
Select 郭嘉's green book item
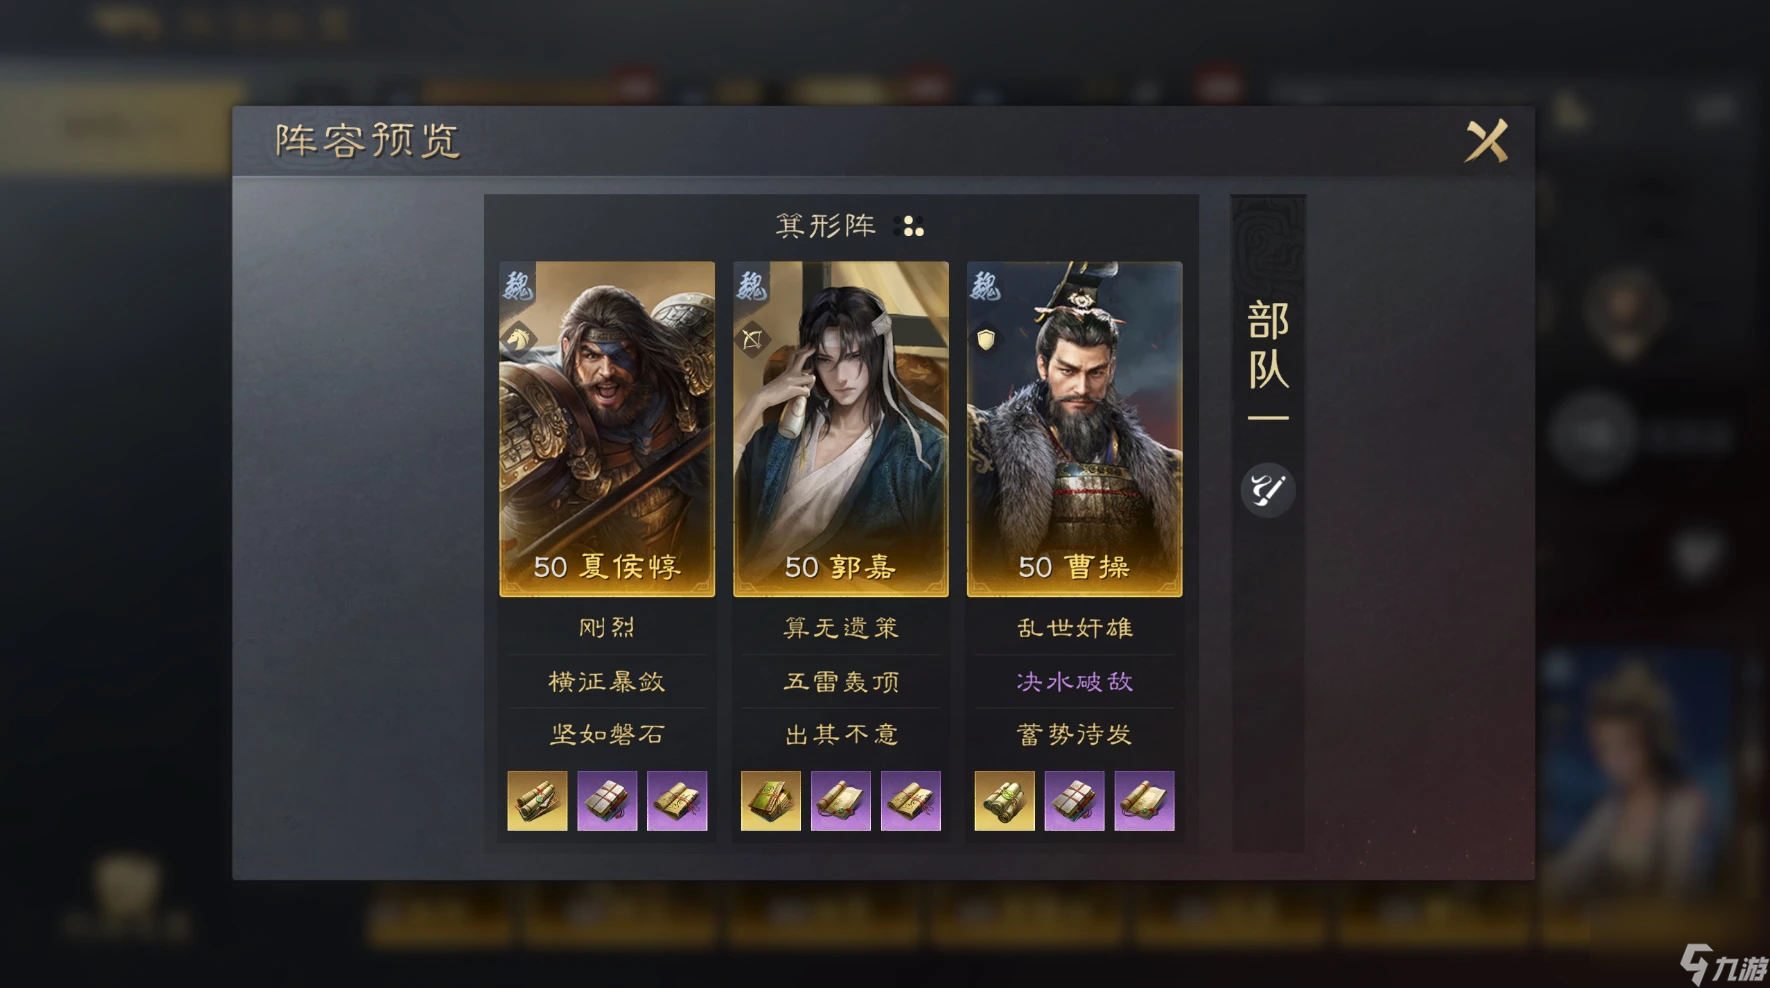pos(771,801)
